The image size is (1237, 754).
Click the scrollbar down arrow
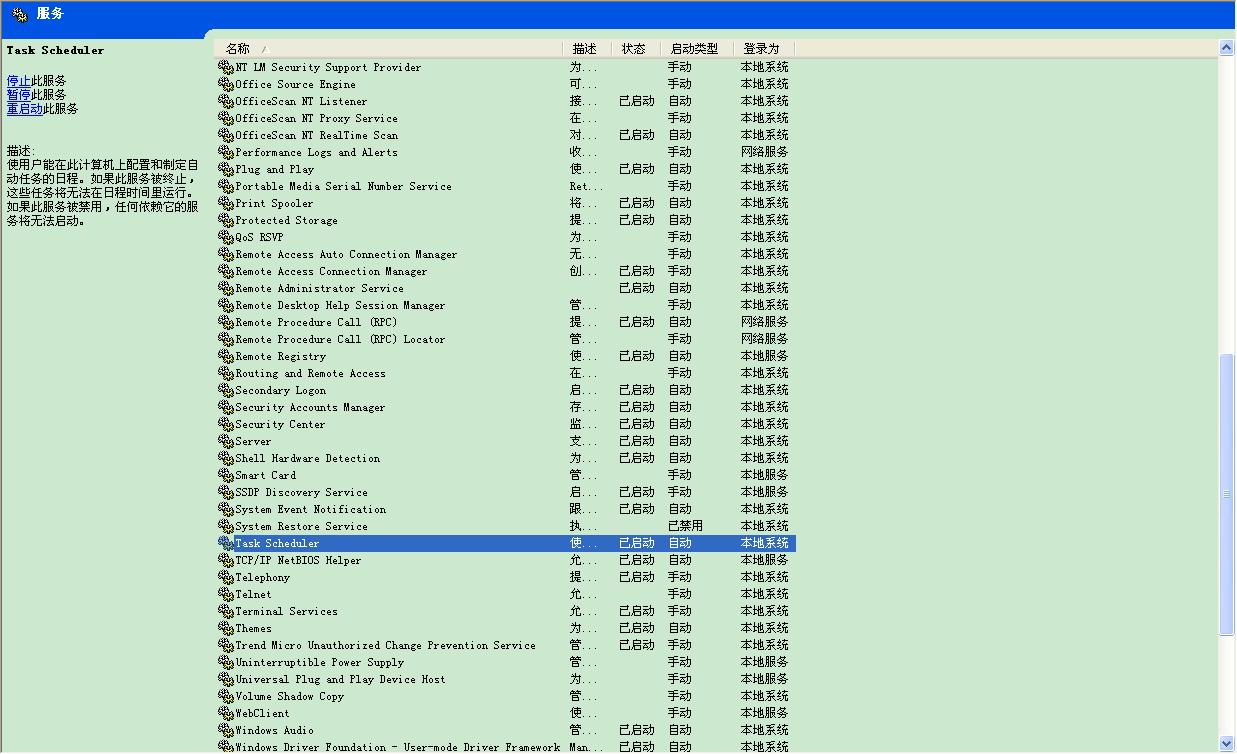pos(1227,743)
